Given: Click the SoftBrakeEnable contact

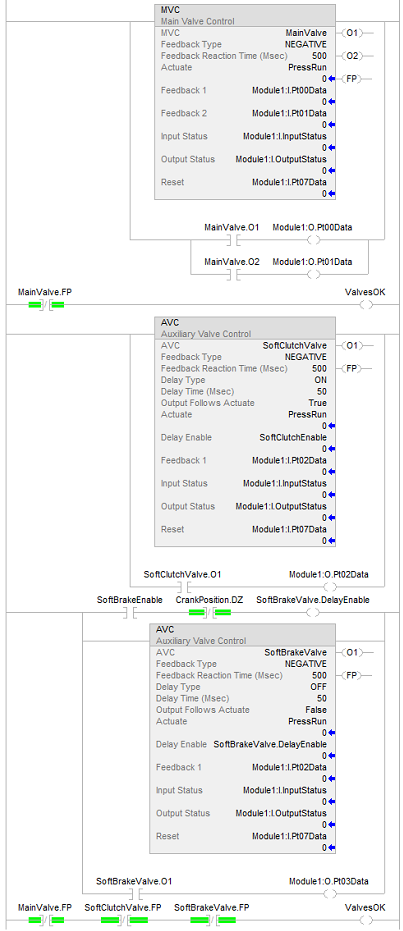Looking at the screenshot, I should [130, 613].
